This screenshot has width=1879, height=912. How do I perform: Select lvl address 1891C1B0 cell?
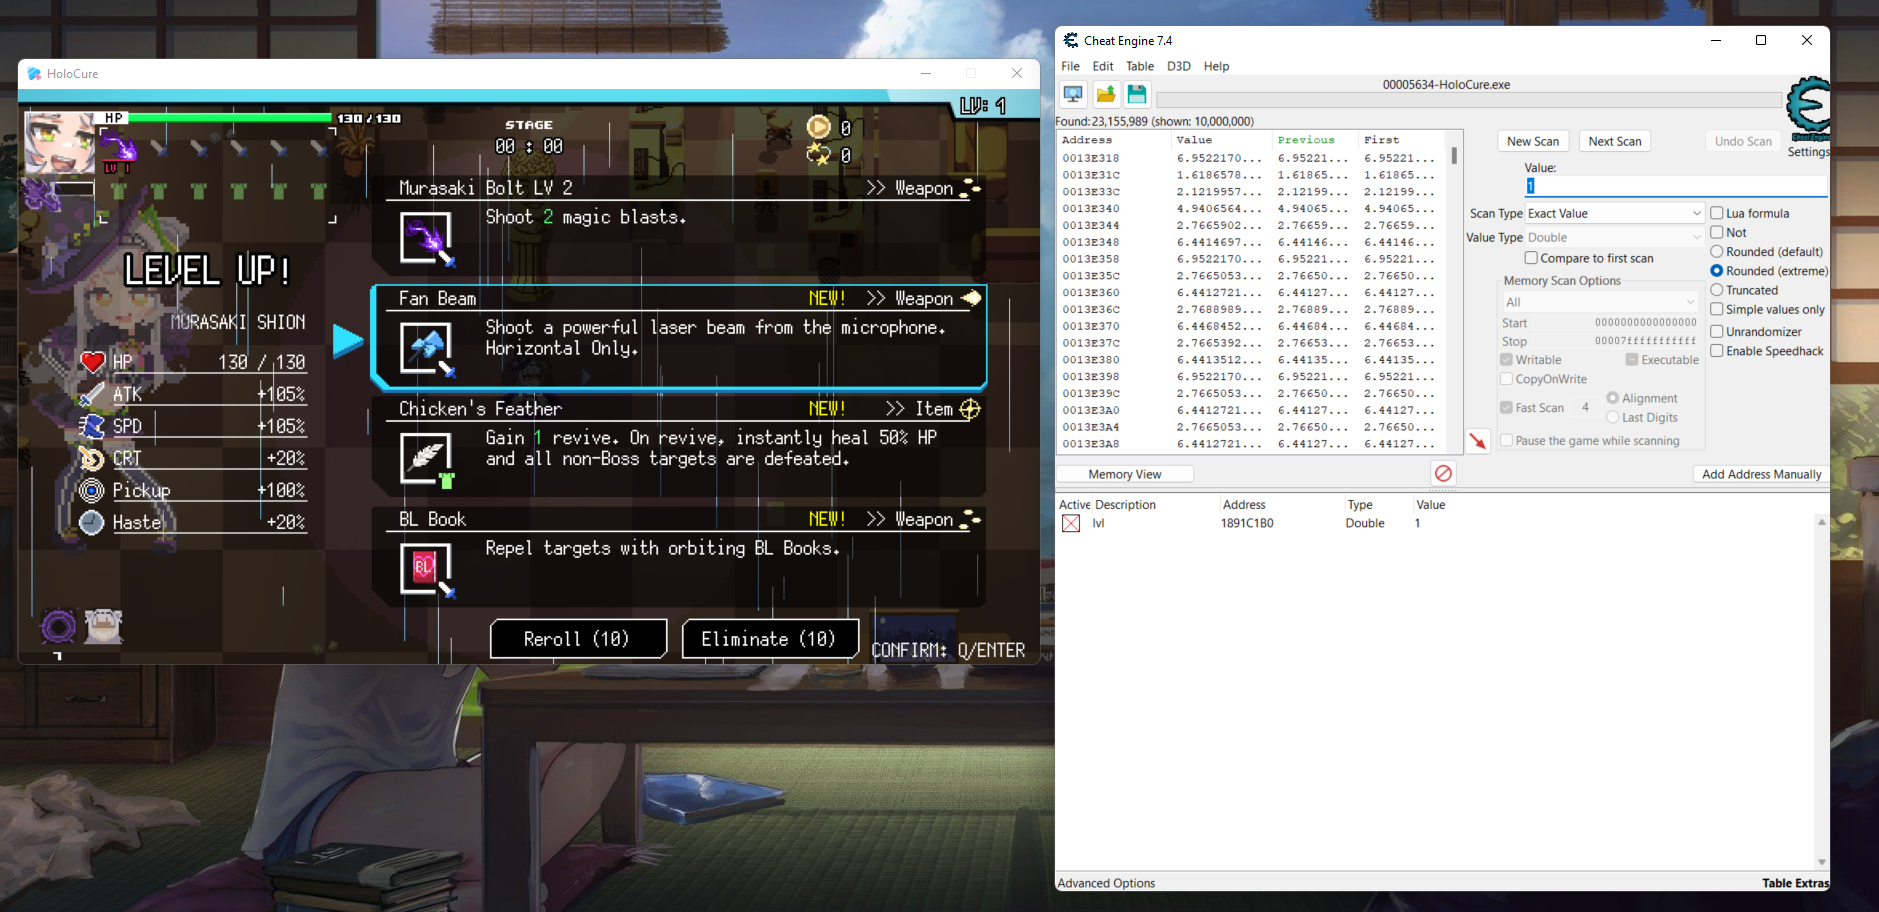(x=1247, y=523)
